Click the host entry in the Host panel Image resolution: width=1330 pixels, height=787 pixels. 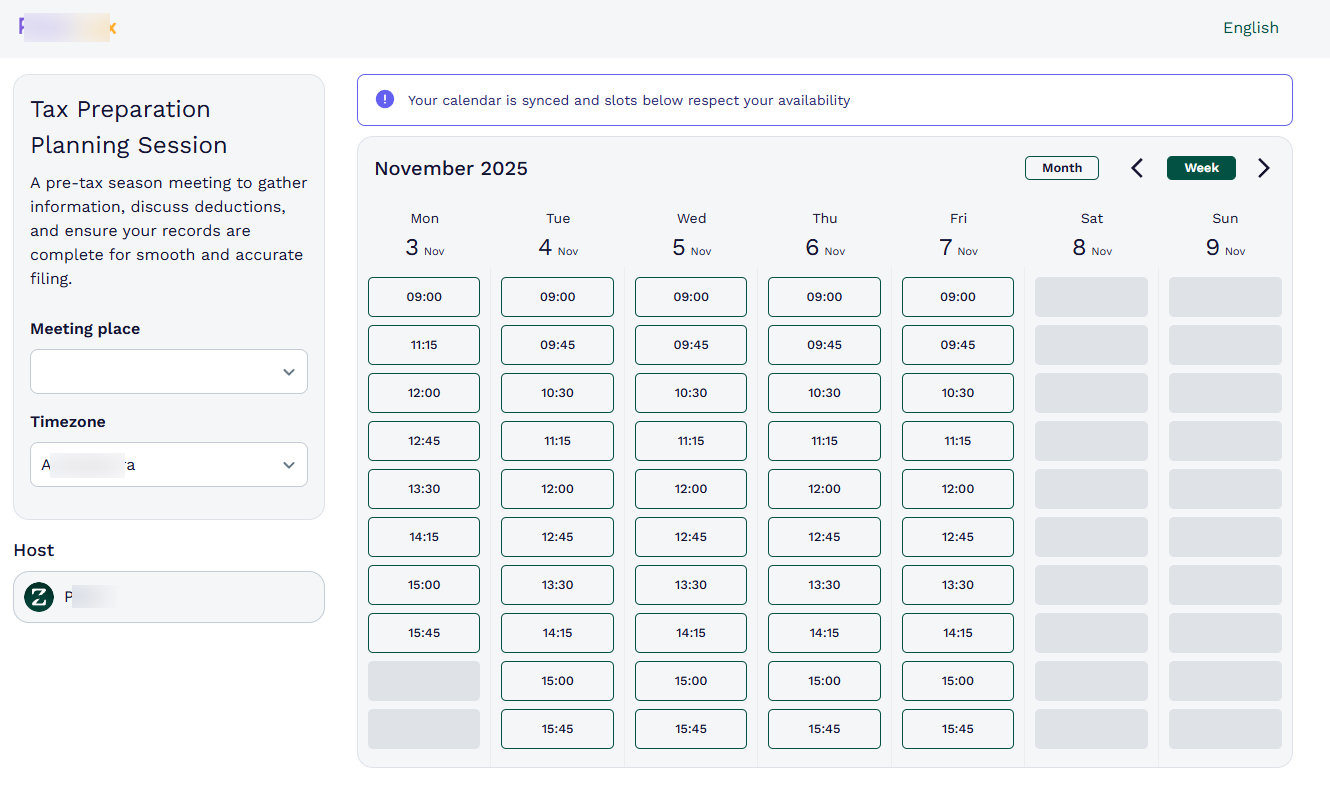pyautogui.click(x=168, y=596)
